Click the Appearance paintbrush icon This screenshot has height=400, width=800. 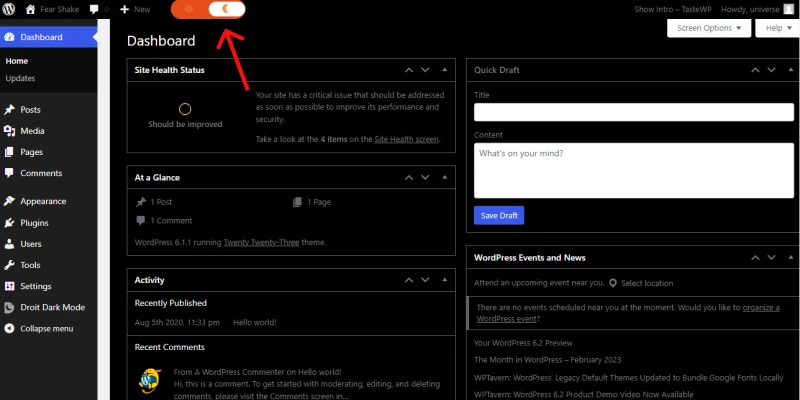tap(9, 201)
